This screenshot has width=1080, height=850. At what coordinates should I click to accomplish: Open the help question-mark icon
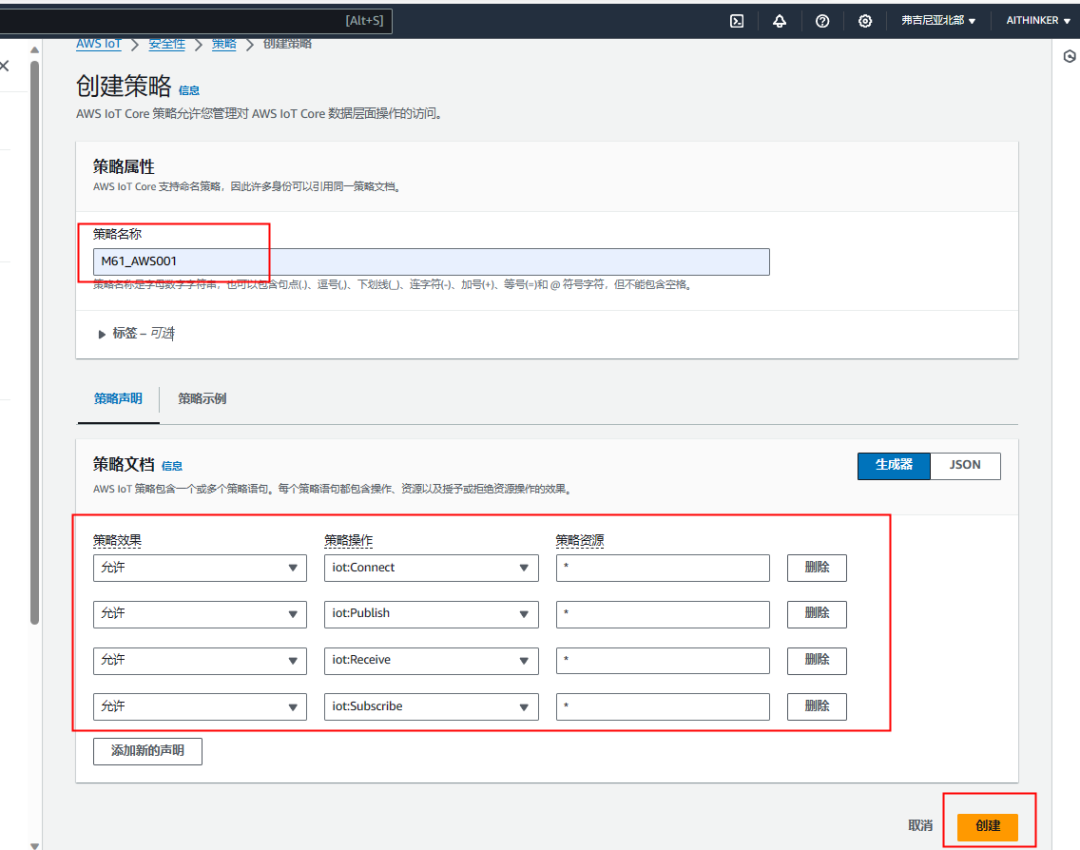click(x=822, y=21)
